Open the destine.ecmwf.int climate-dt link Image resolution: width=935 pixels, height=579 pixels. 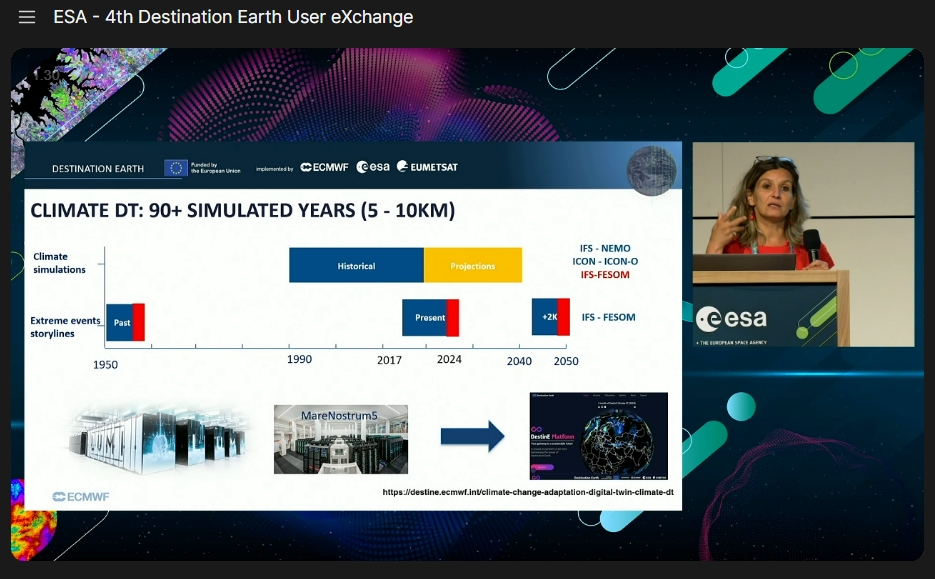(528, 493)
